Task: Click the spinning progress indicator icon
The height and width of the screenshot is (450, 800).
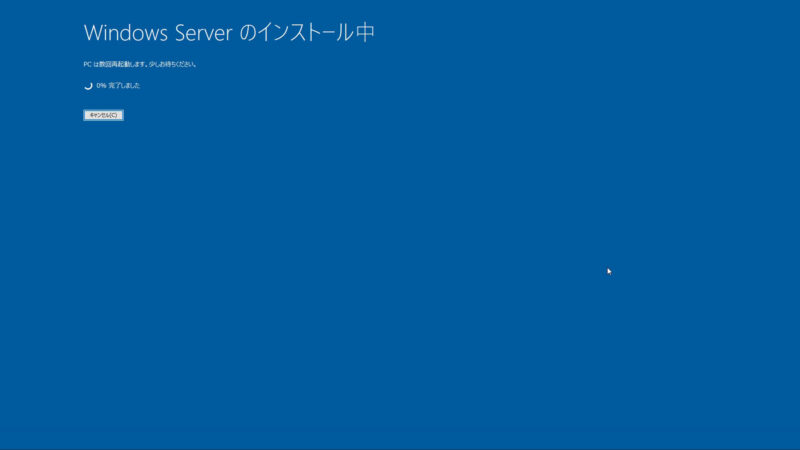Action: [88, 86]
